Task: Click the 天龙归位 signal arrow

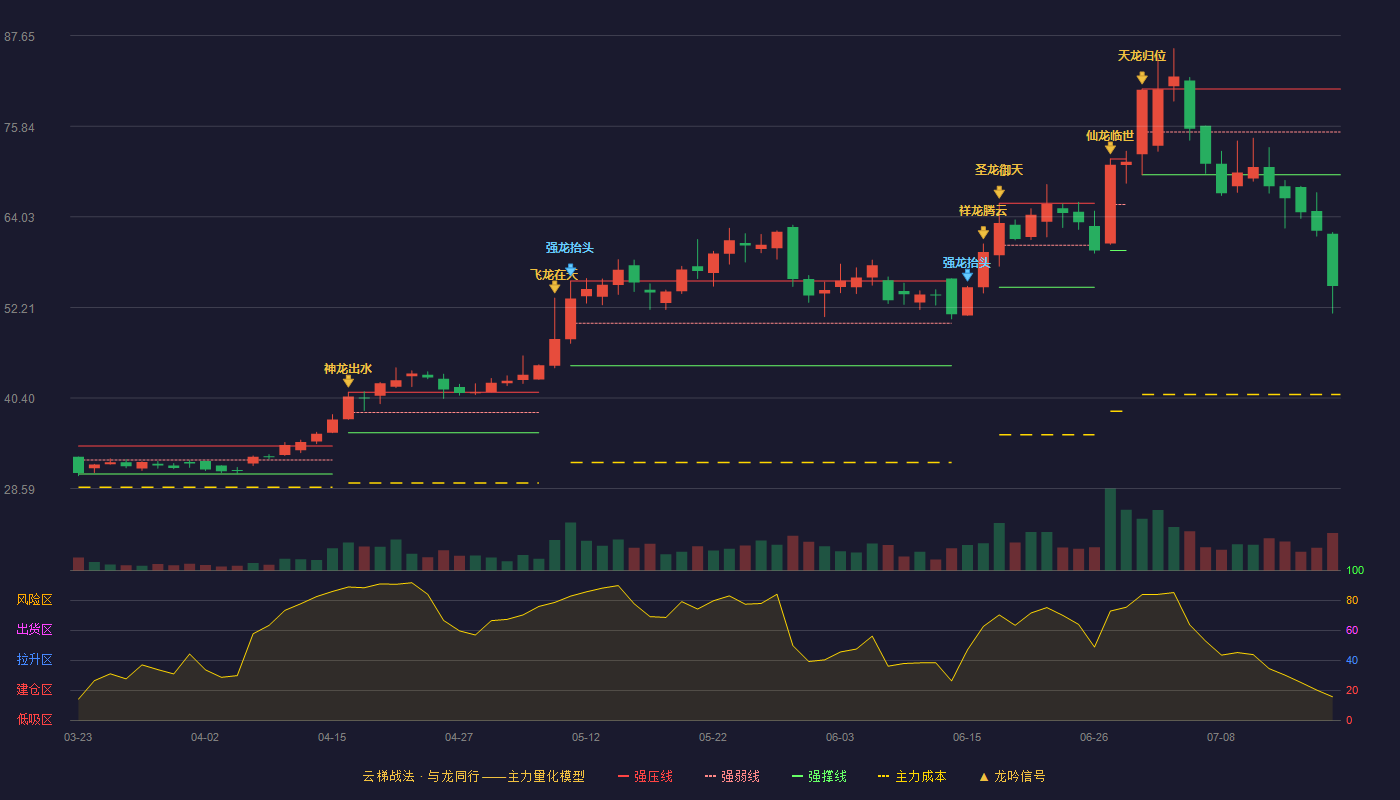Action: click(x=1142, y=78)
